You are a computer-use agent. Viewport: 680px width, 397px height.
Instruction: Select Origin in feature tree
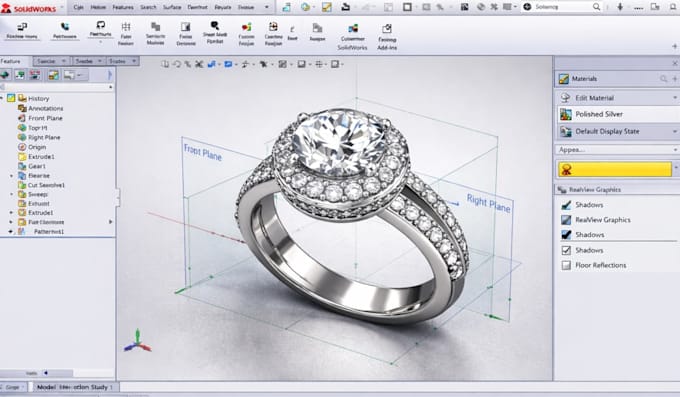(37, 147)
